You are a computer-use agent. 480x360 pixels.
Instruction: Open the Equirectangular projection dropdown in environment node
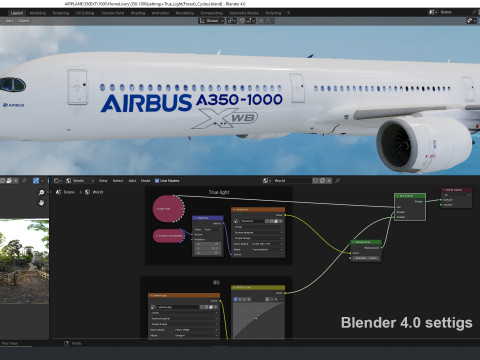259,232
